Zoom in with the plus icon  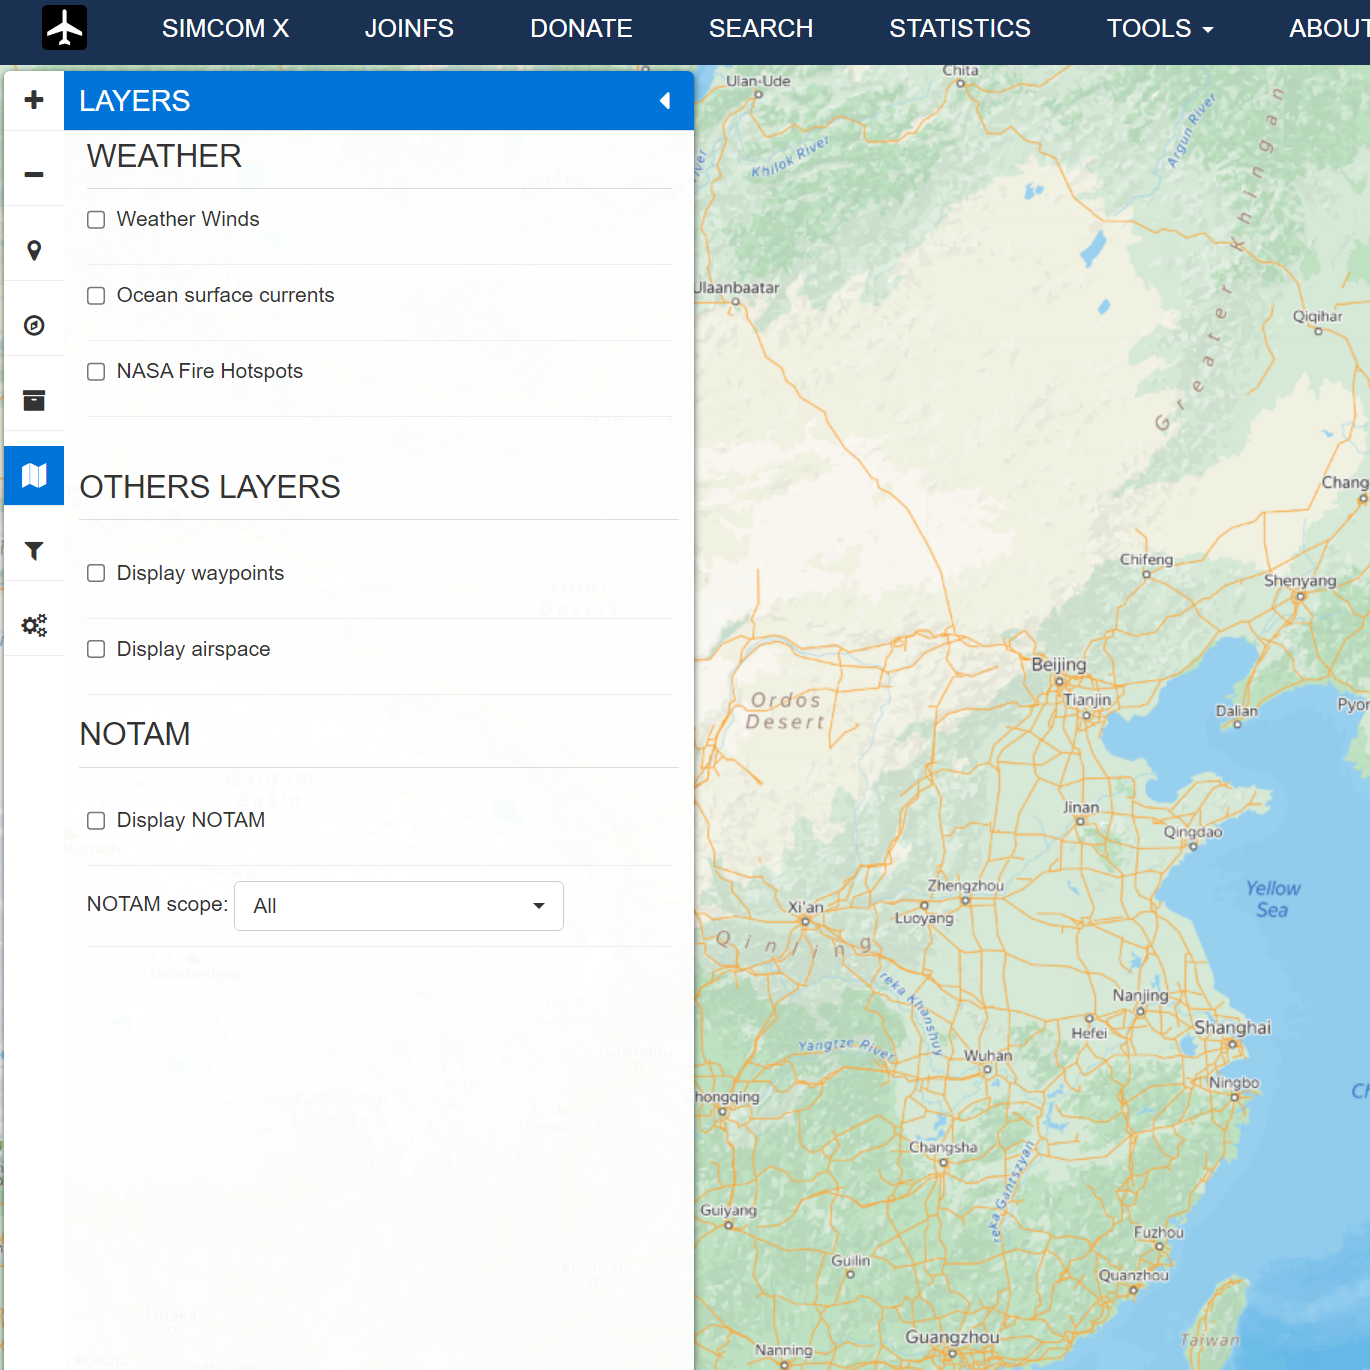34,100
